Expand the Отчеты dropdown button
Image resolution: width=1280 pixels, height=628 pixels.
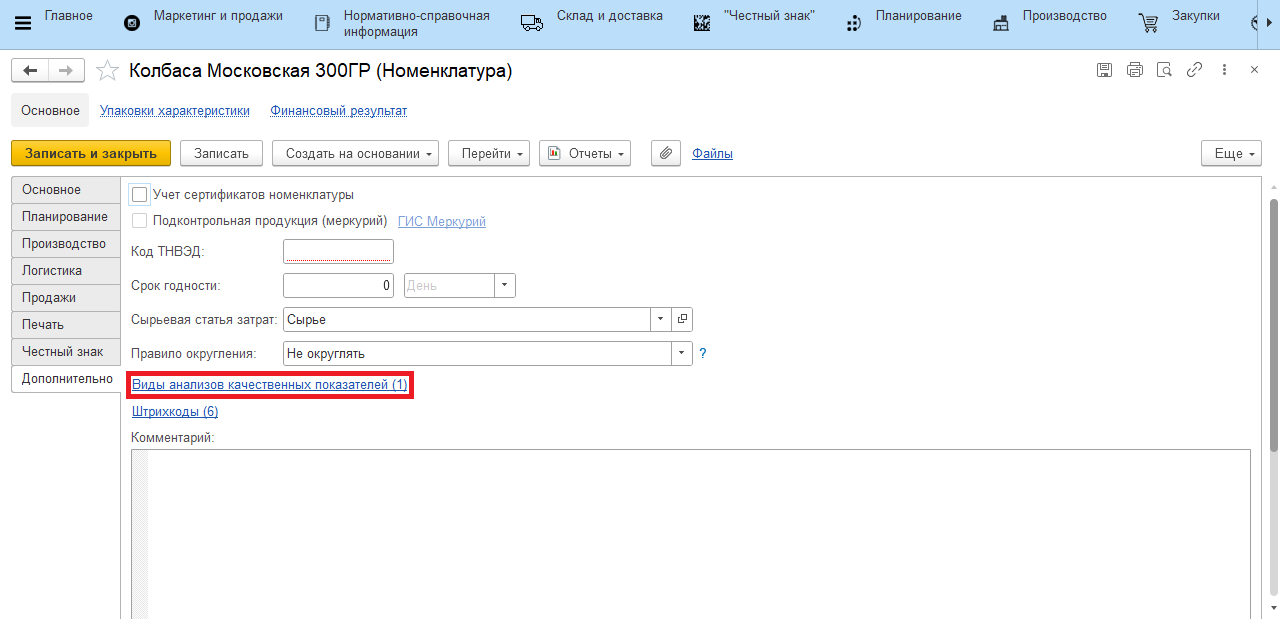point(585,153)
